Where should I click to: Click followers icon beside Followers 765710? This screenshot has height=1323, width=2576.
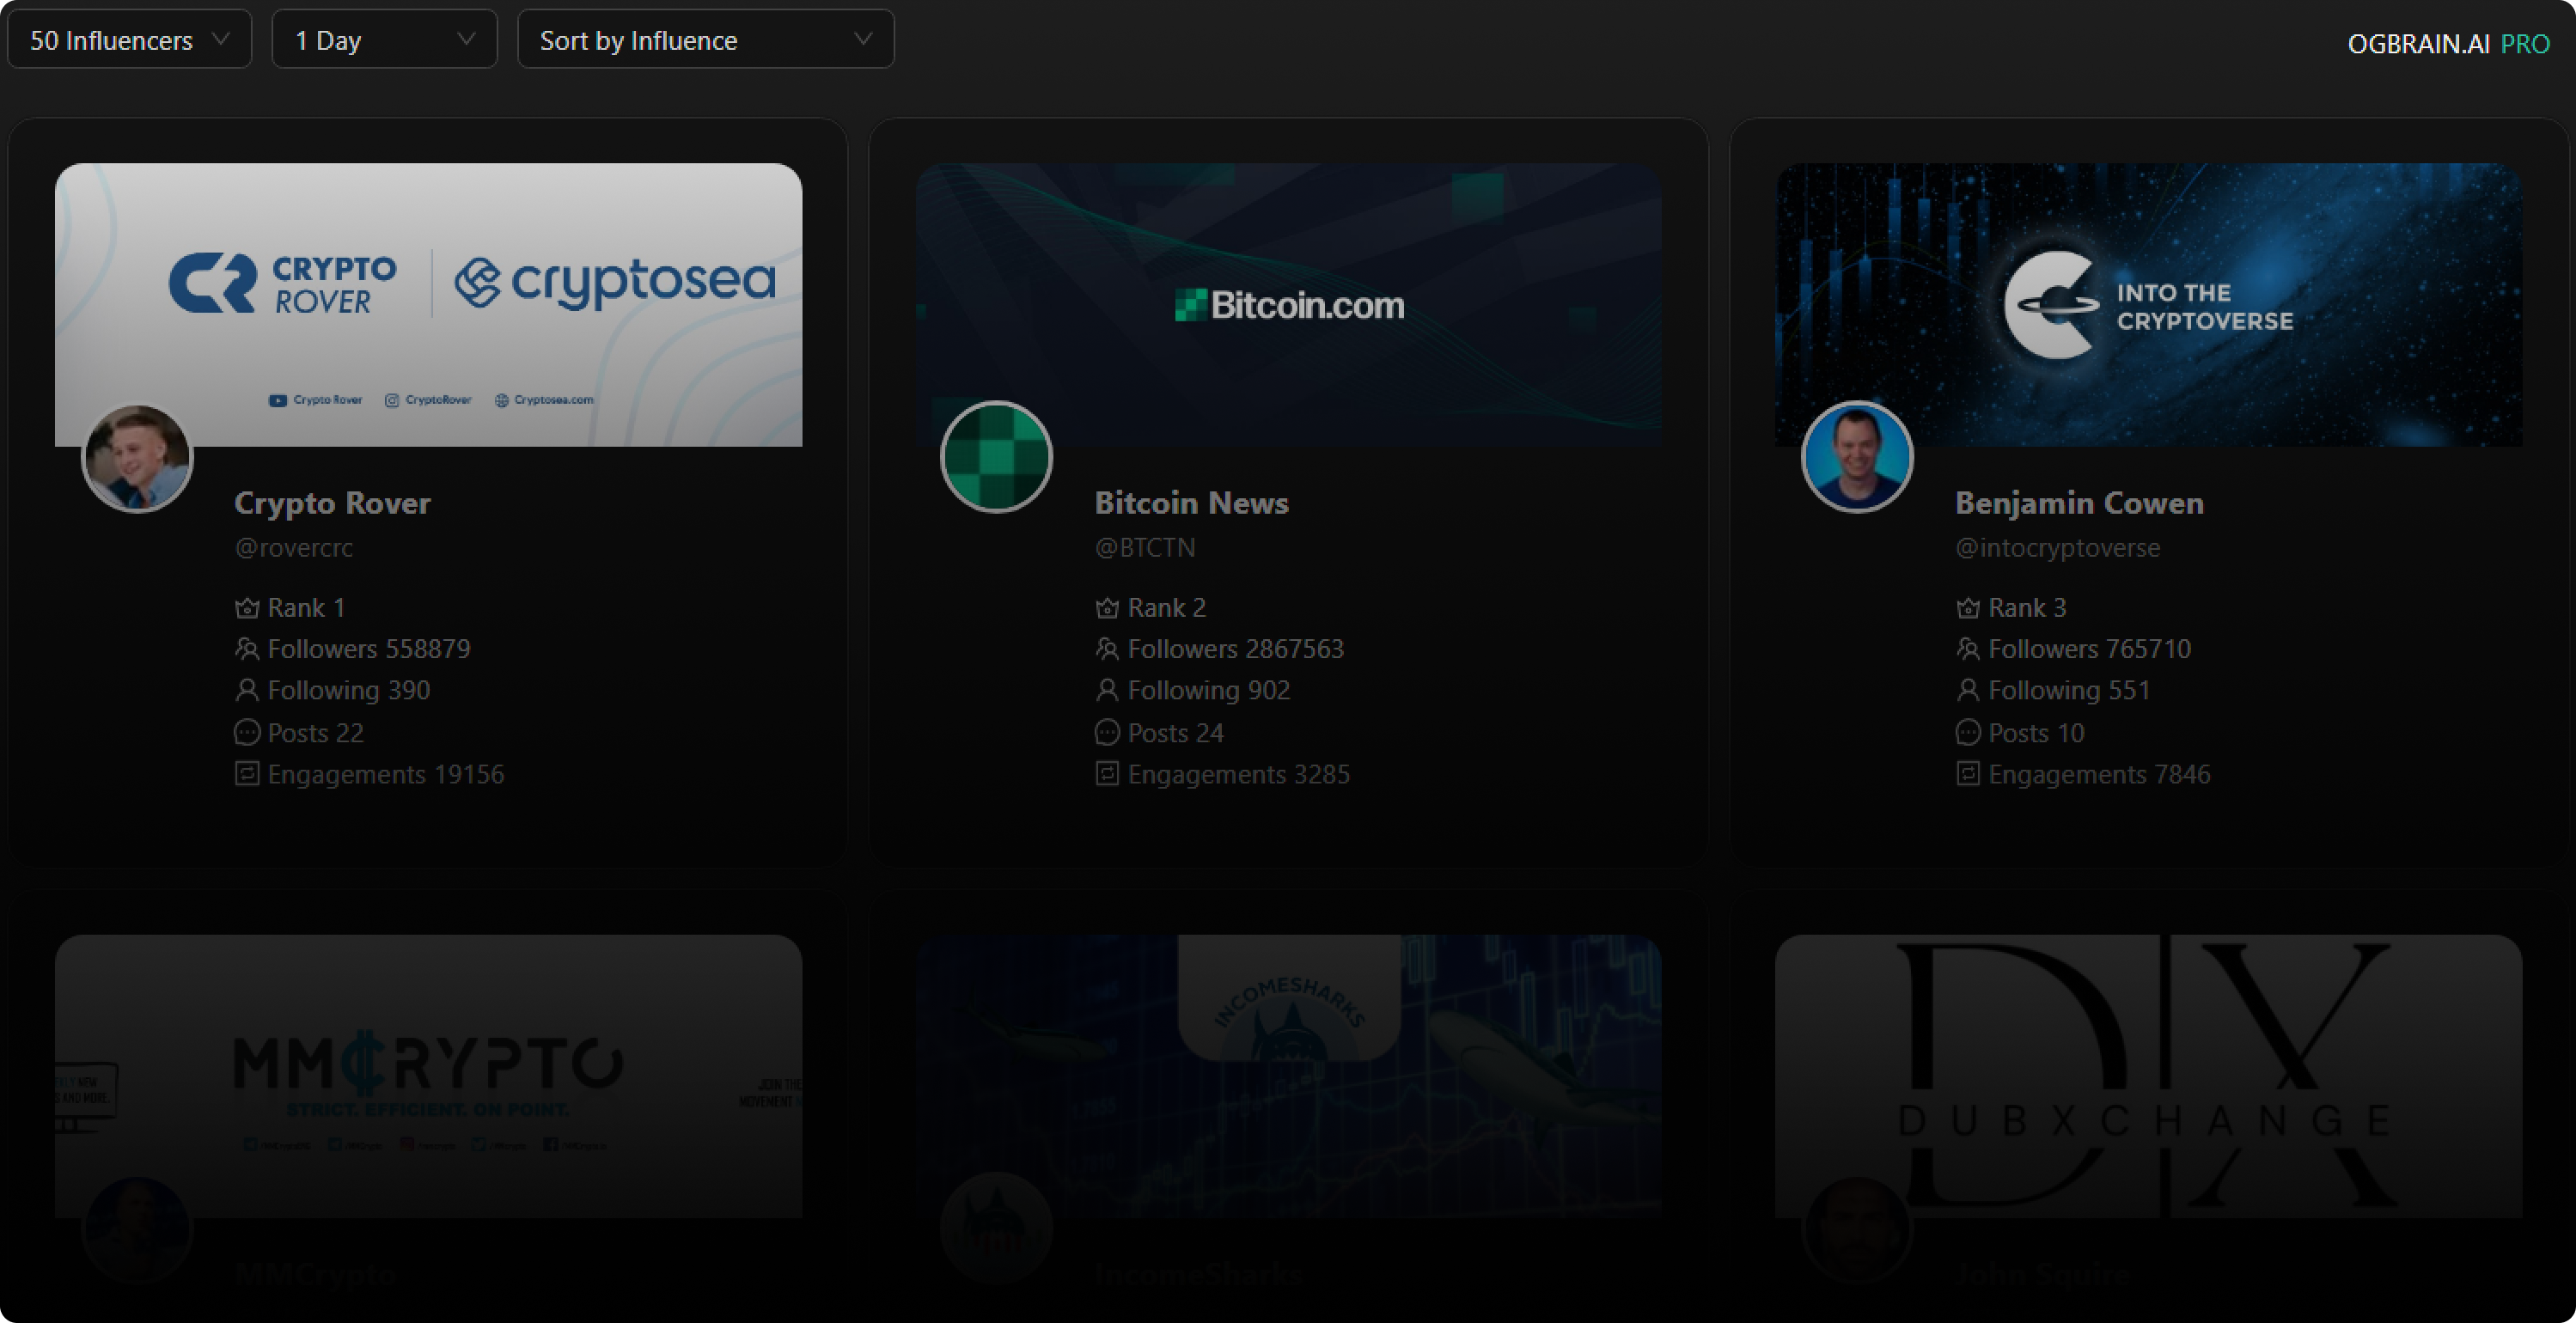[1968, 649]
